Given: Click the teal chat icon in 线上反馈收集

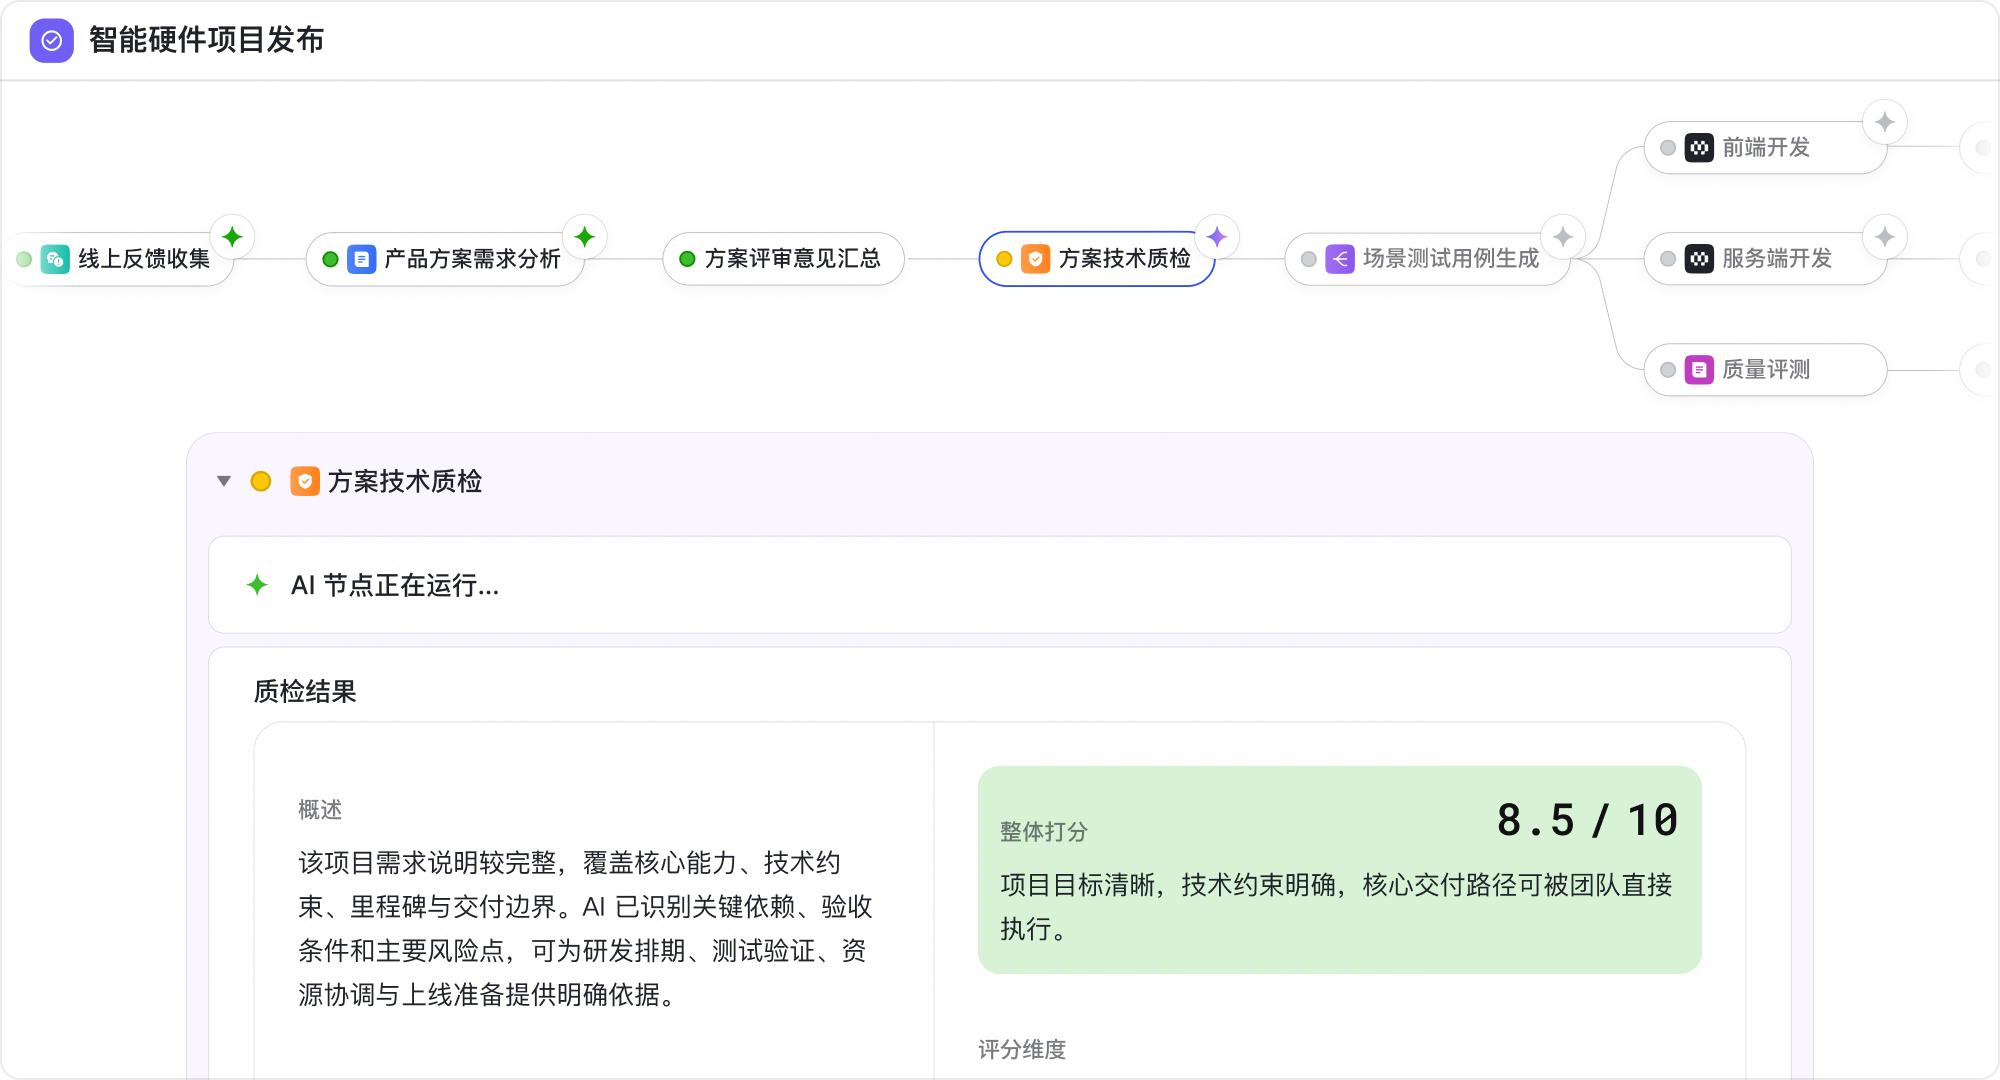Looking at the screenshot, I should pos(55,259).
